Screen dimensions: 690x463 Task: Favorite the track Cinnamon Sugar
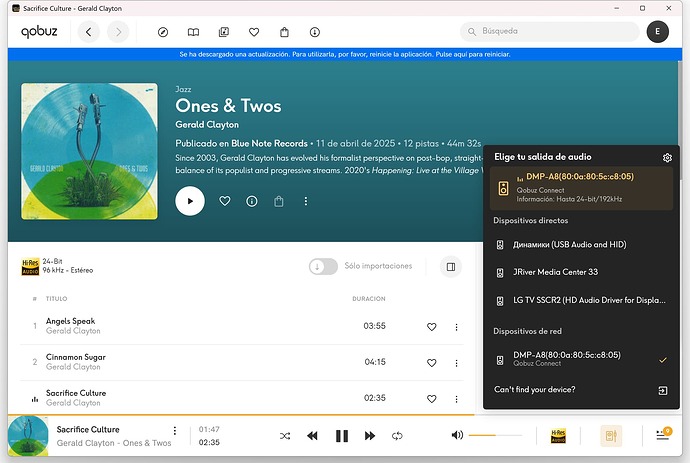432,363
